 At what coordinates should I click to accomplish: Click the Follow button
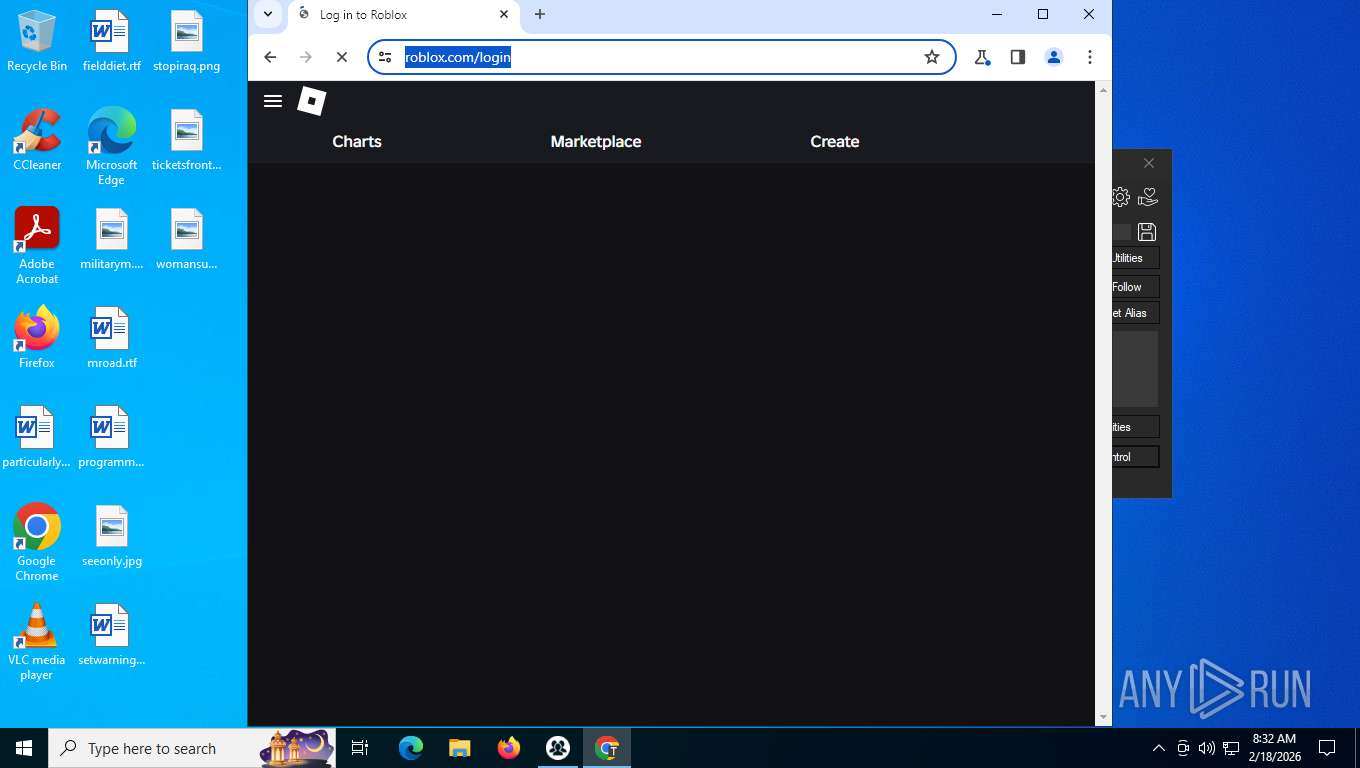tap(1136, 287)
